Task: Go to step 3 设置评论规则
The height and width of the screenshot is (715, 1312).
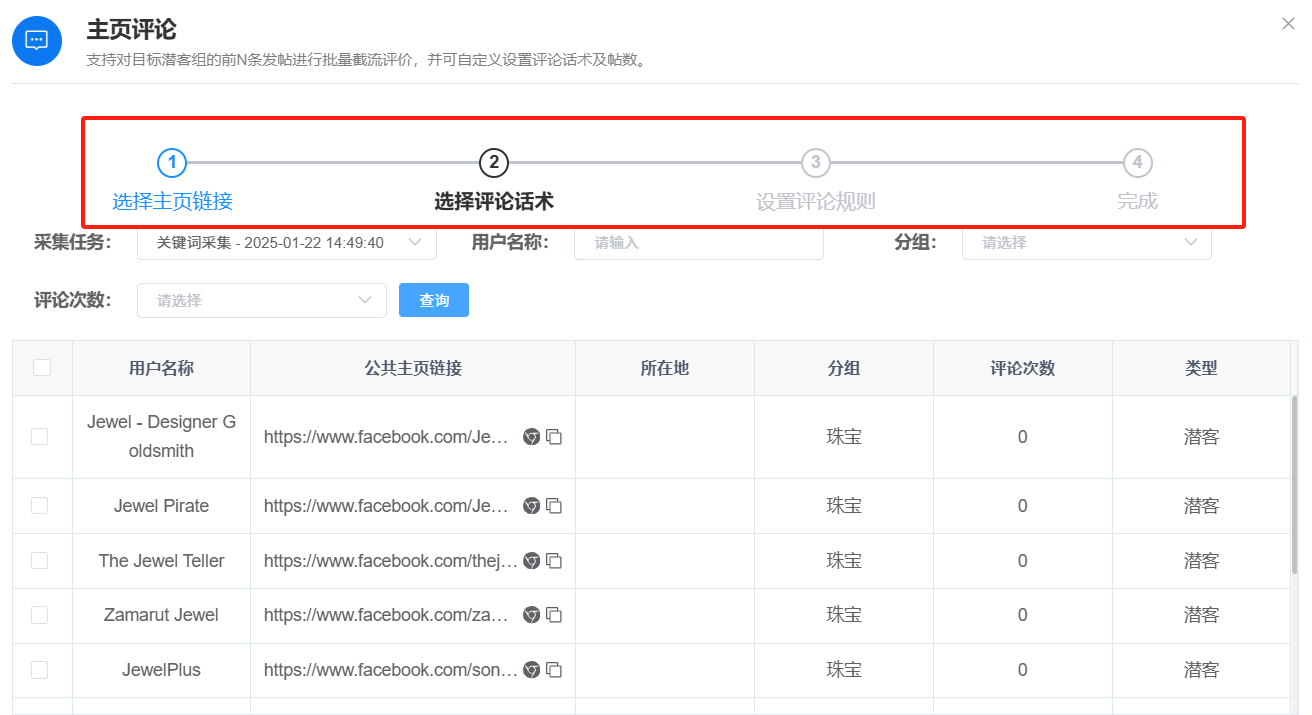Action: pyautogui.click(x=816, y=181)
